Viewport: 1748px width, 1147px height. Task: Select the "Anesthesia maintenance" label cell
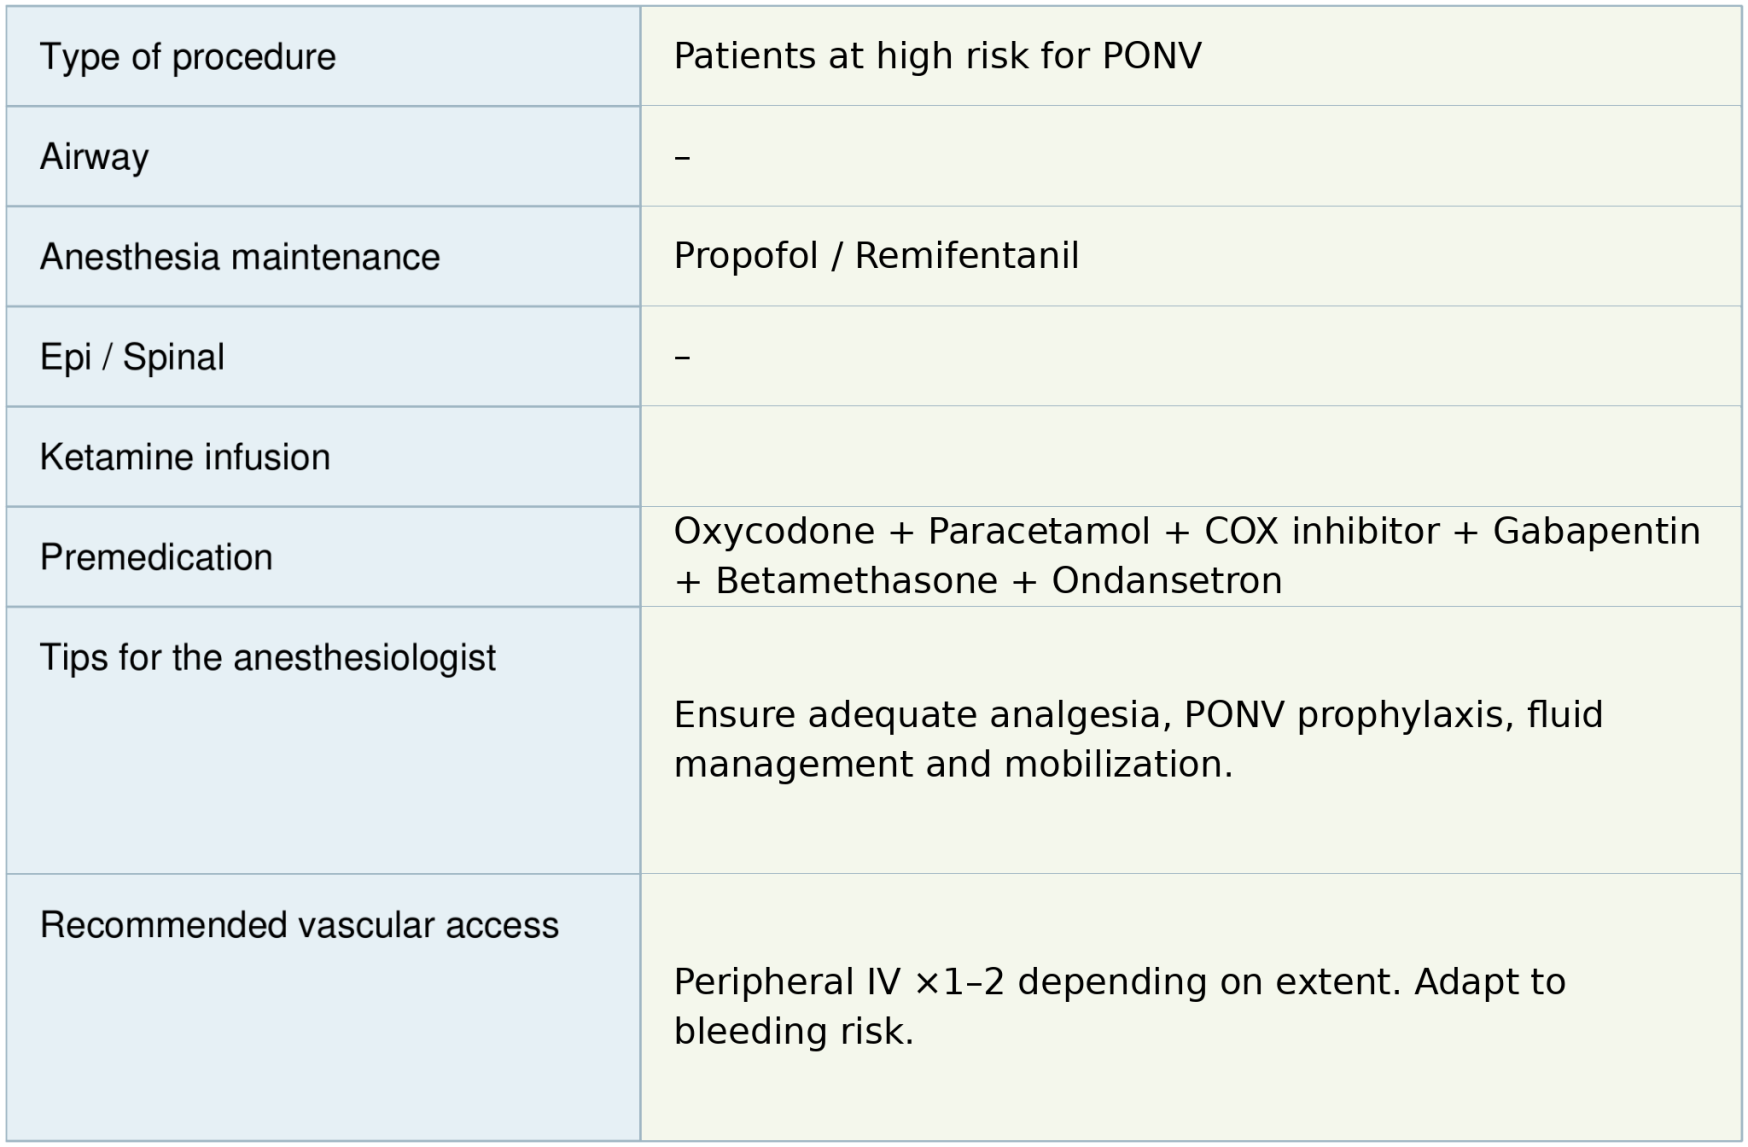239,257
